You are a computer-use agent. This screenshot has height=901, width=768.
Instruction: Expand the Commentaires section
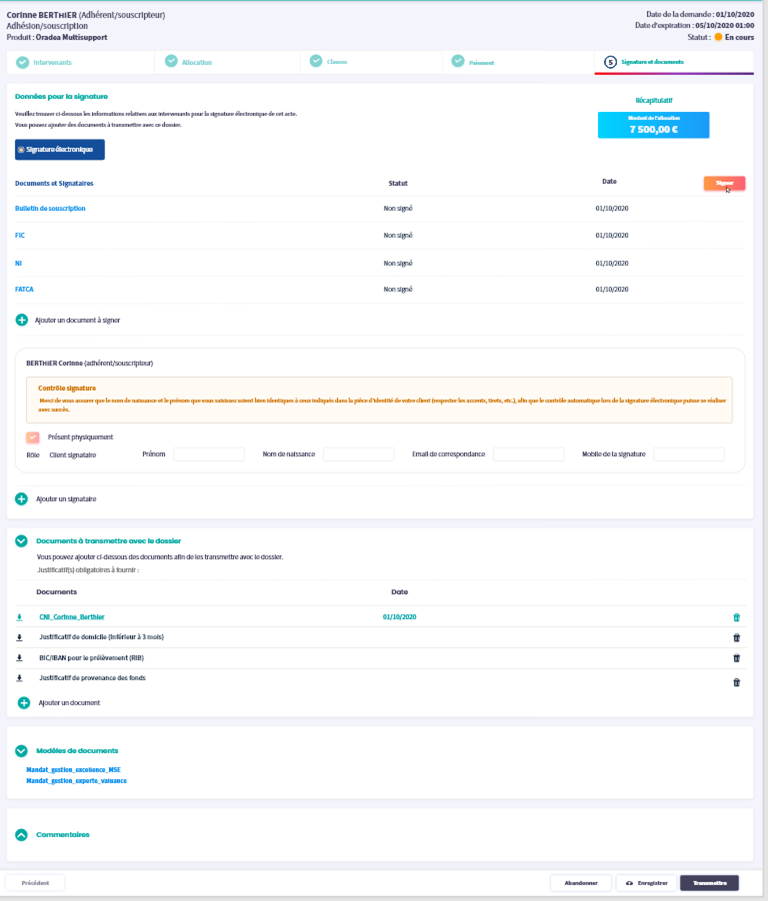click(21, 834)
